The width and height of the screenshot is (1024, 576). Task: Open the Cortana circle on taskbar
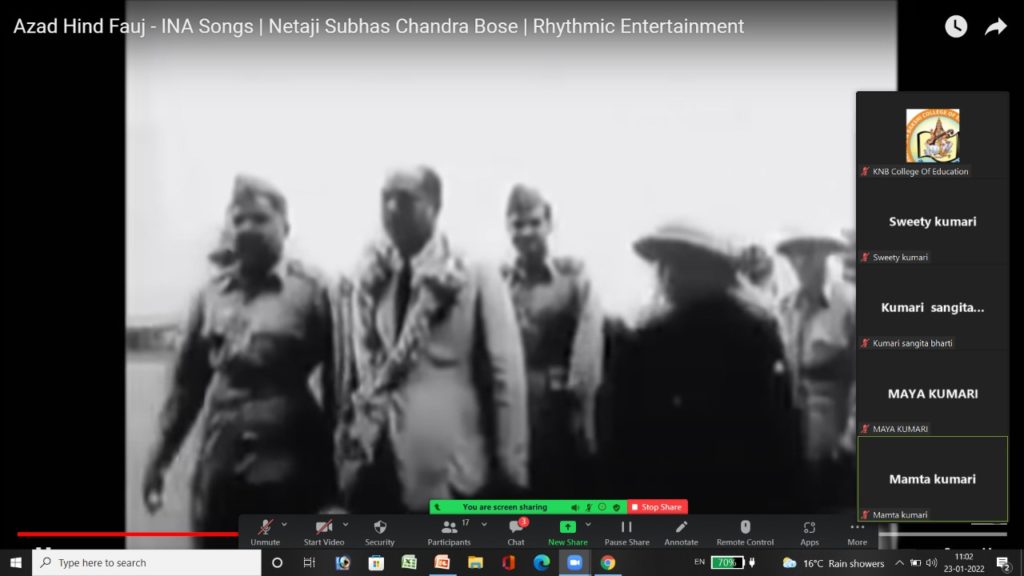tap(277, 562)
